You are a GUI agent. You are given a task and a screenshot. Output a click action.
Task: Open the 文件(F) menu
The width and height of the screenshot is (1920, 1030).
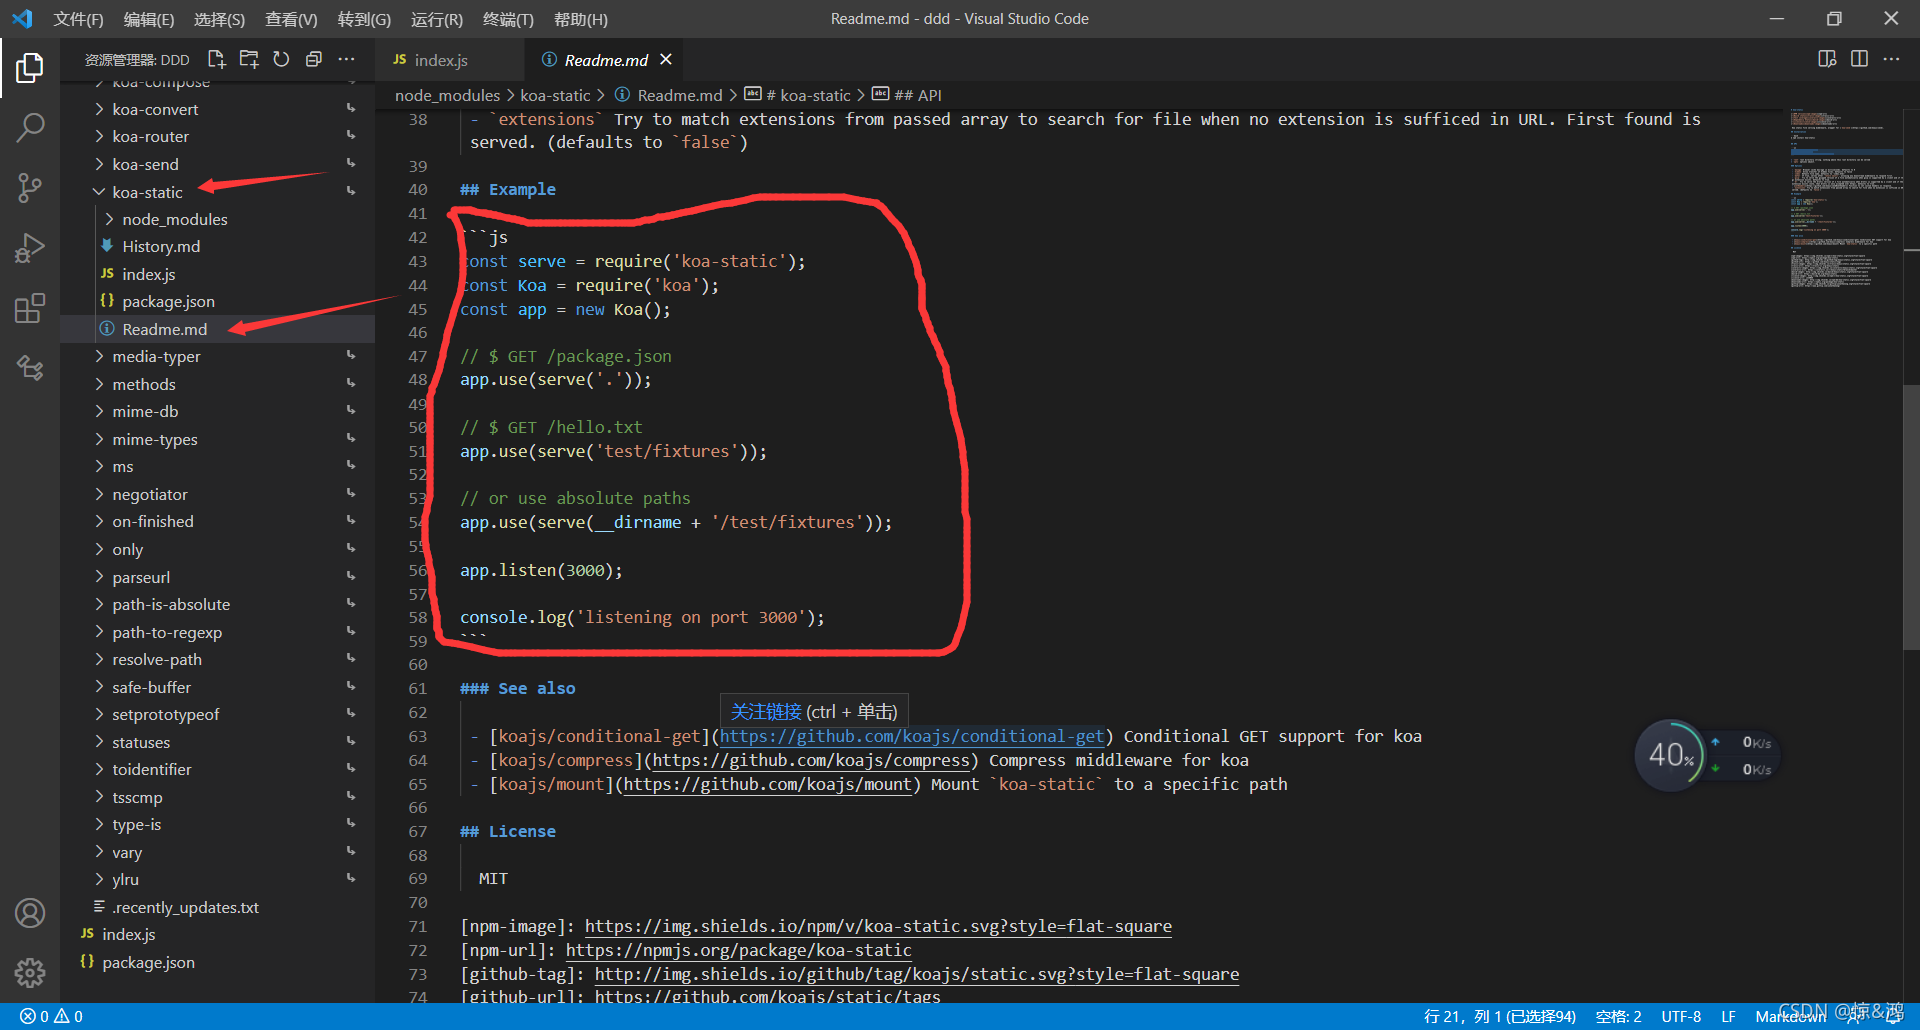tap(78, 19)
